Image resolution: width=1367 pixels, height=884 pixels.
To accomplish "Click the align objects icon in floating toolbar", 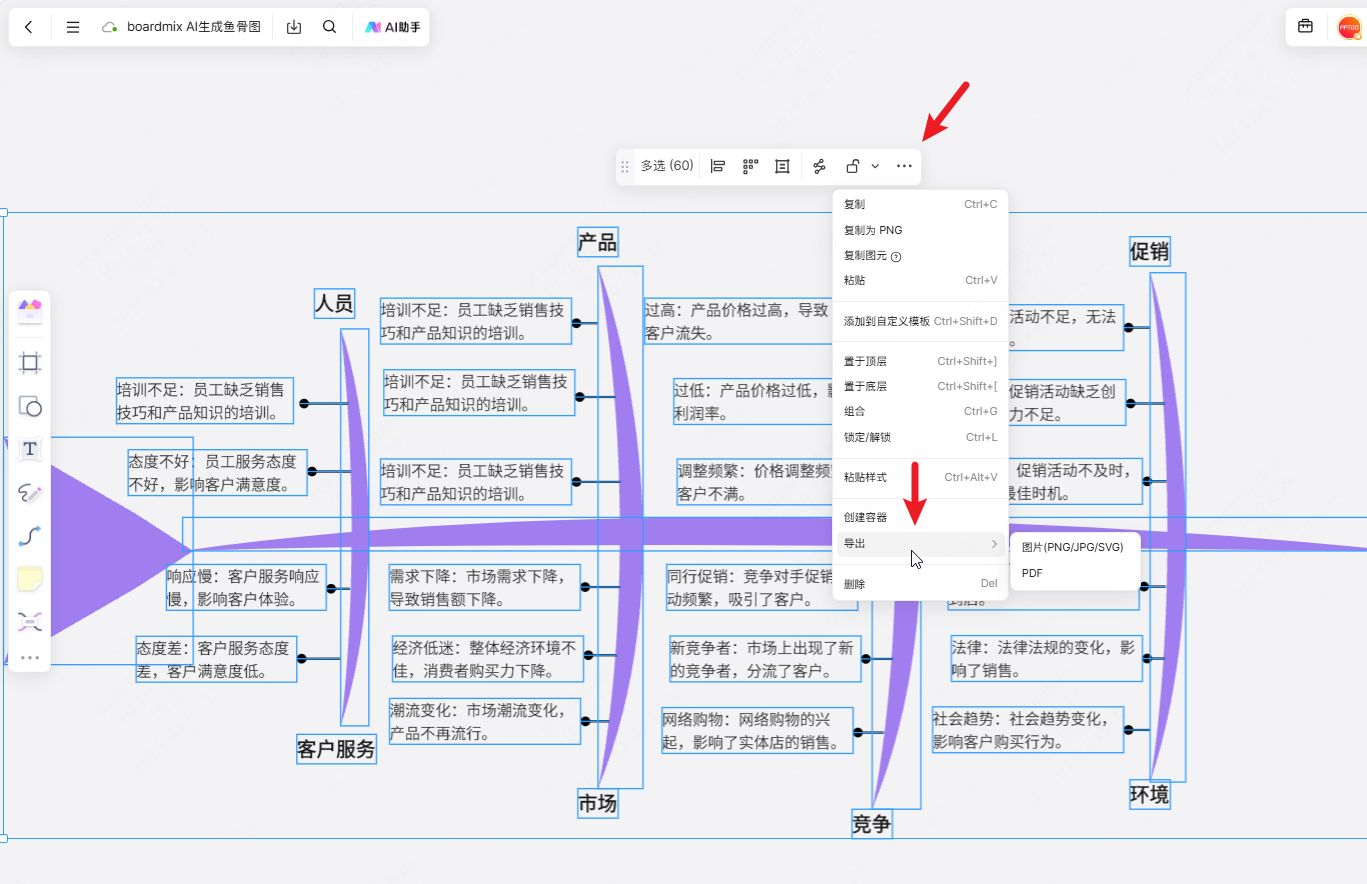I will [718, 166].
